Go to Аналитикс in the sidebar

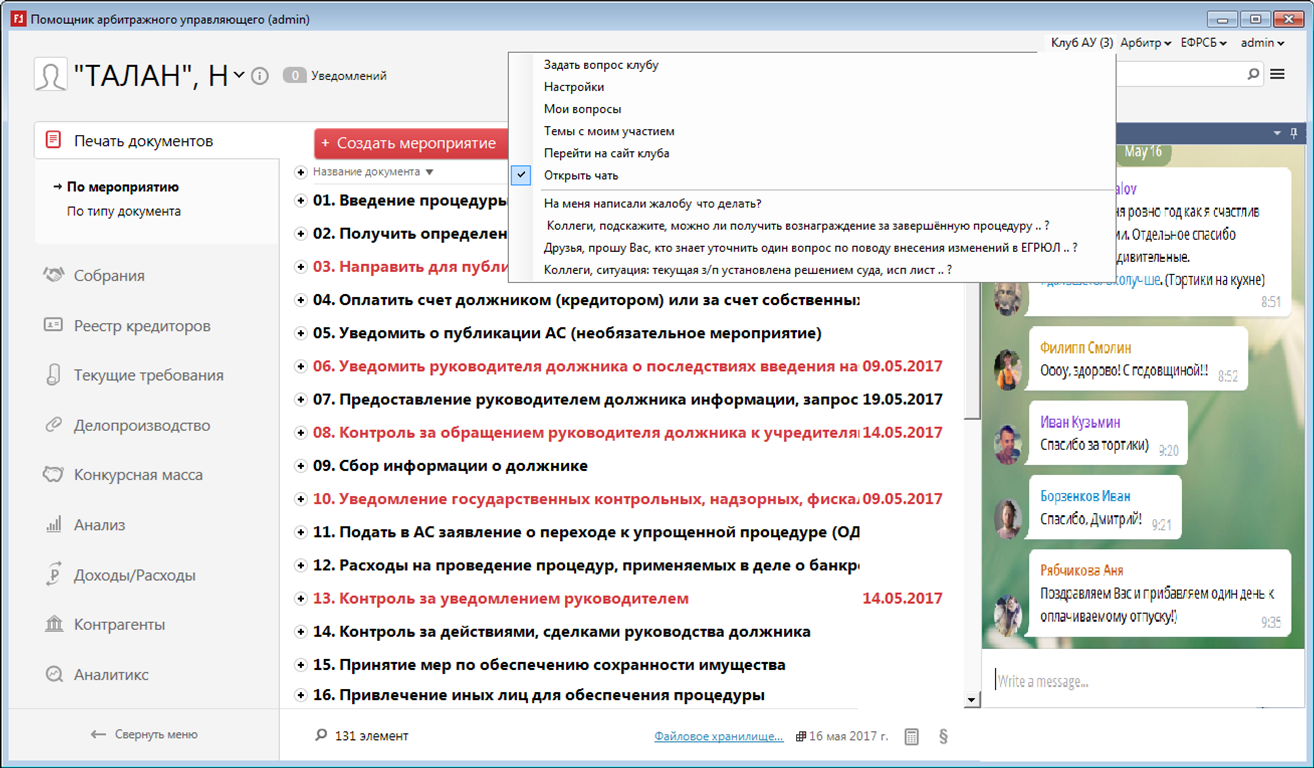(x=110, y=675)
